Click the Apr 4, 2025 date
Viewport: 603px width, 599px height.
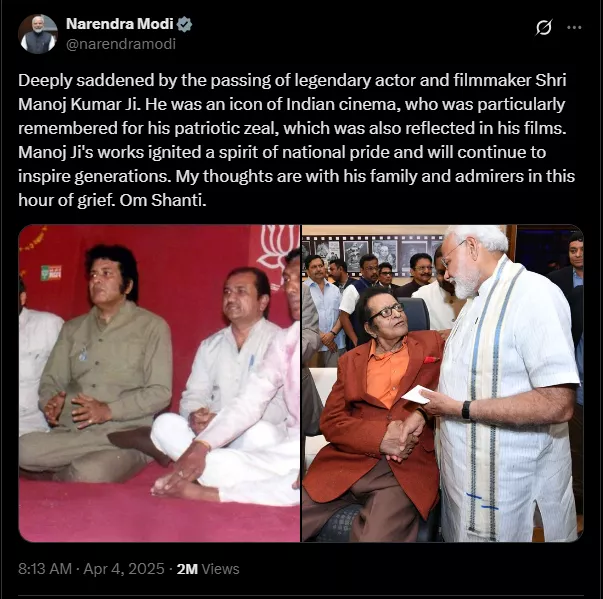124,569
